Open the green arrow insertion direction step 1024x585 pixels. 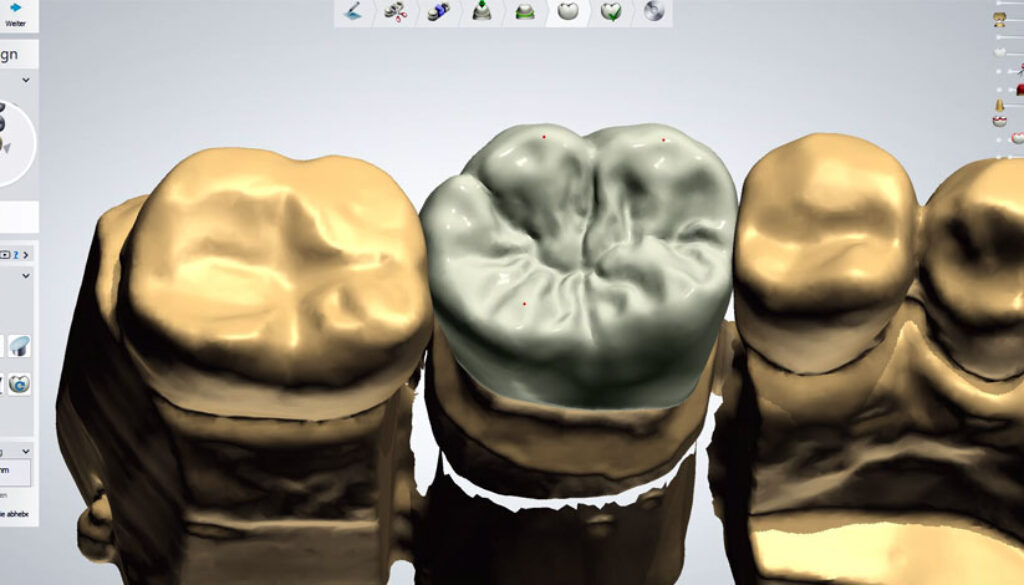click(481, 12)
